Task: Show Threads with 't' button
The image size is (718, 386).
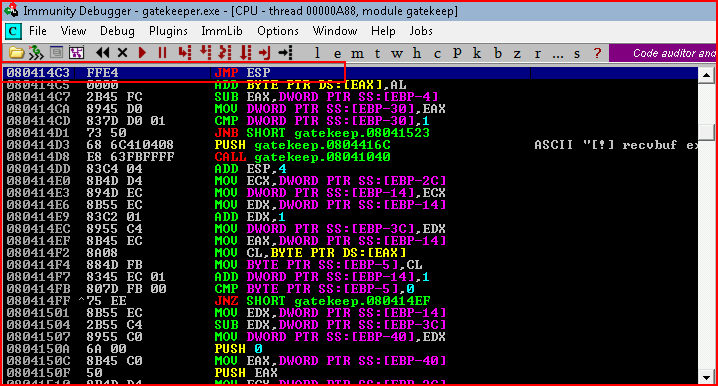Action: (x=377, y=54)
